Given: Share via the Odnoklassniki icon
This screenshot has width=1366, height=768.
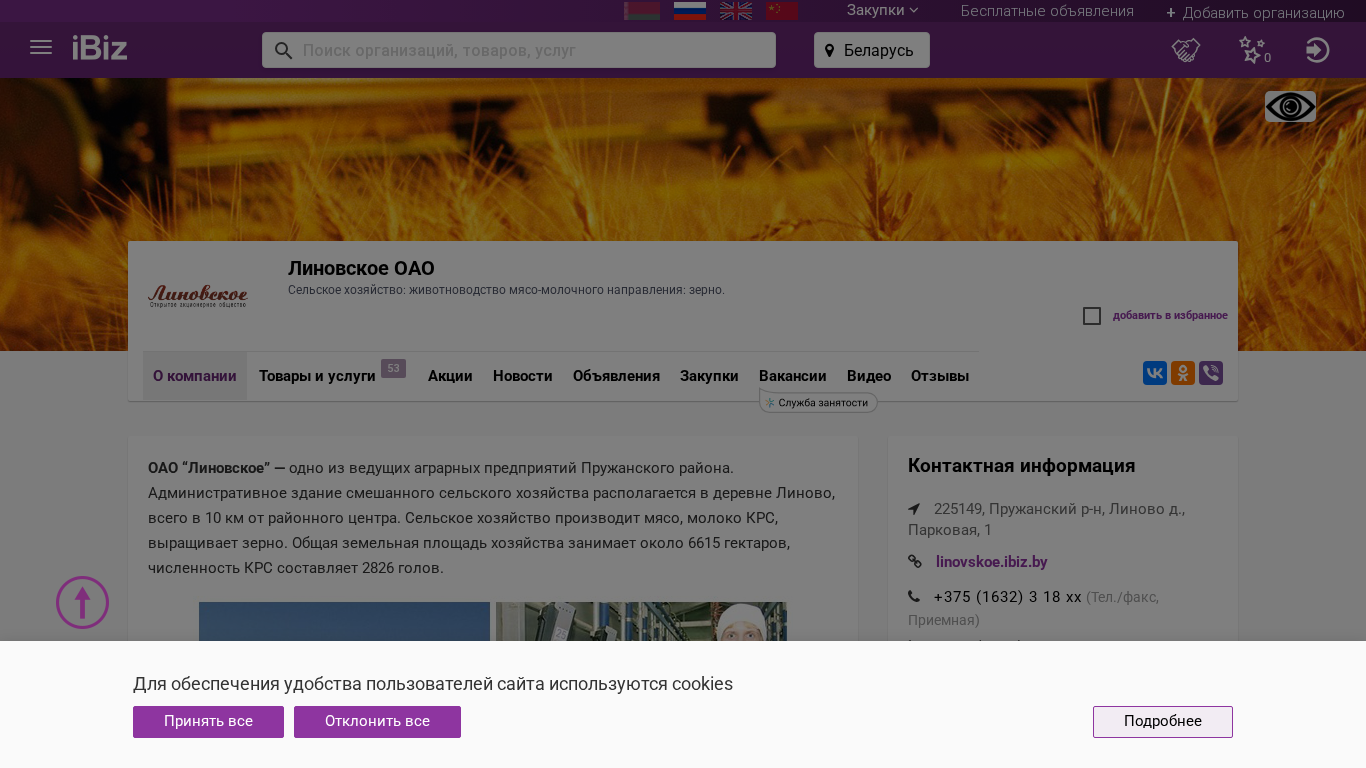Looking at the screenshot, I should [1183, 373].
